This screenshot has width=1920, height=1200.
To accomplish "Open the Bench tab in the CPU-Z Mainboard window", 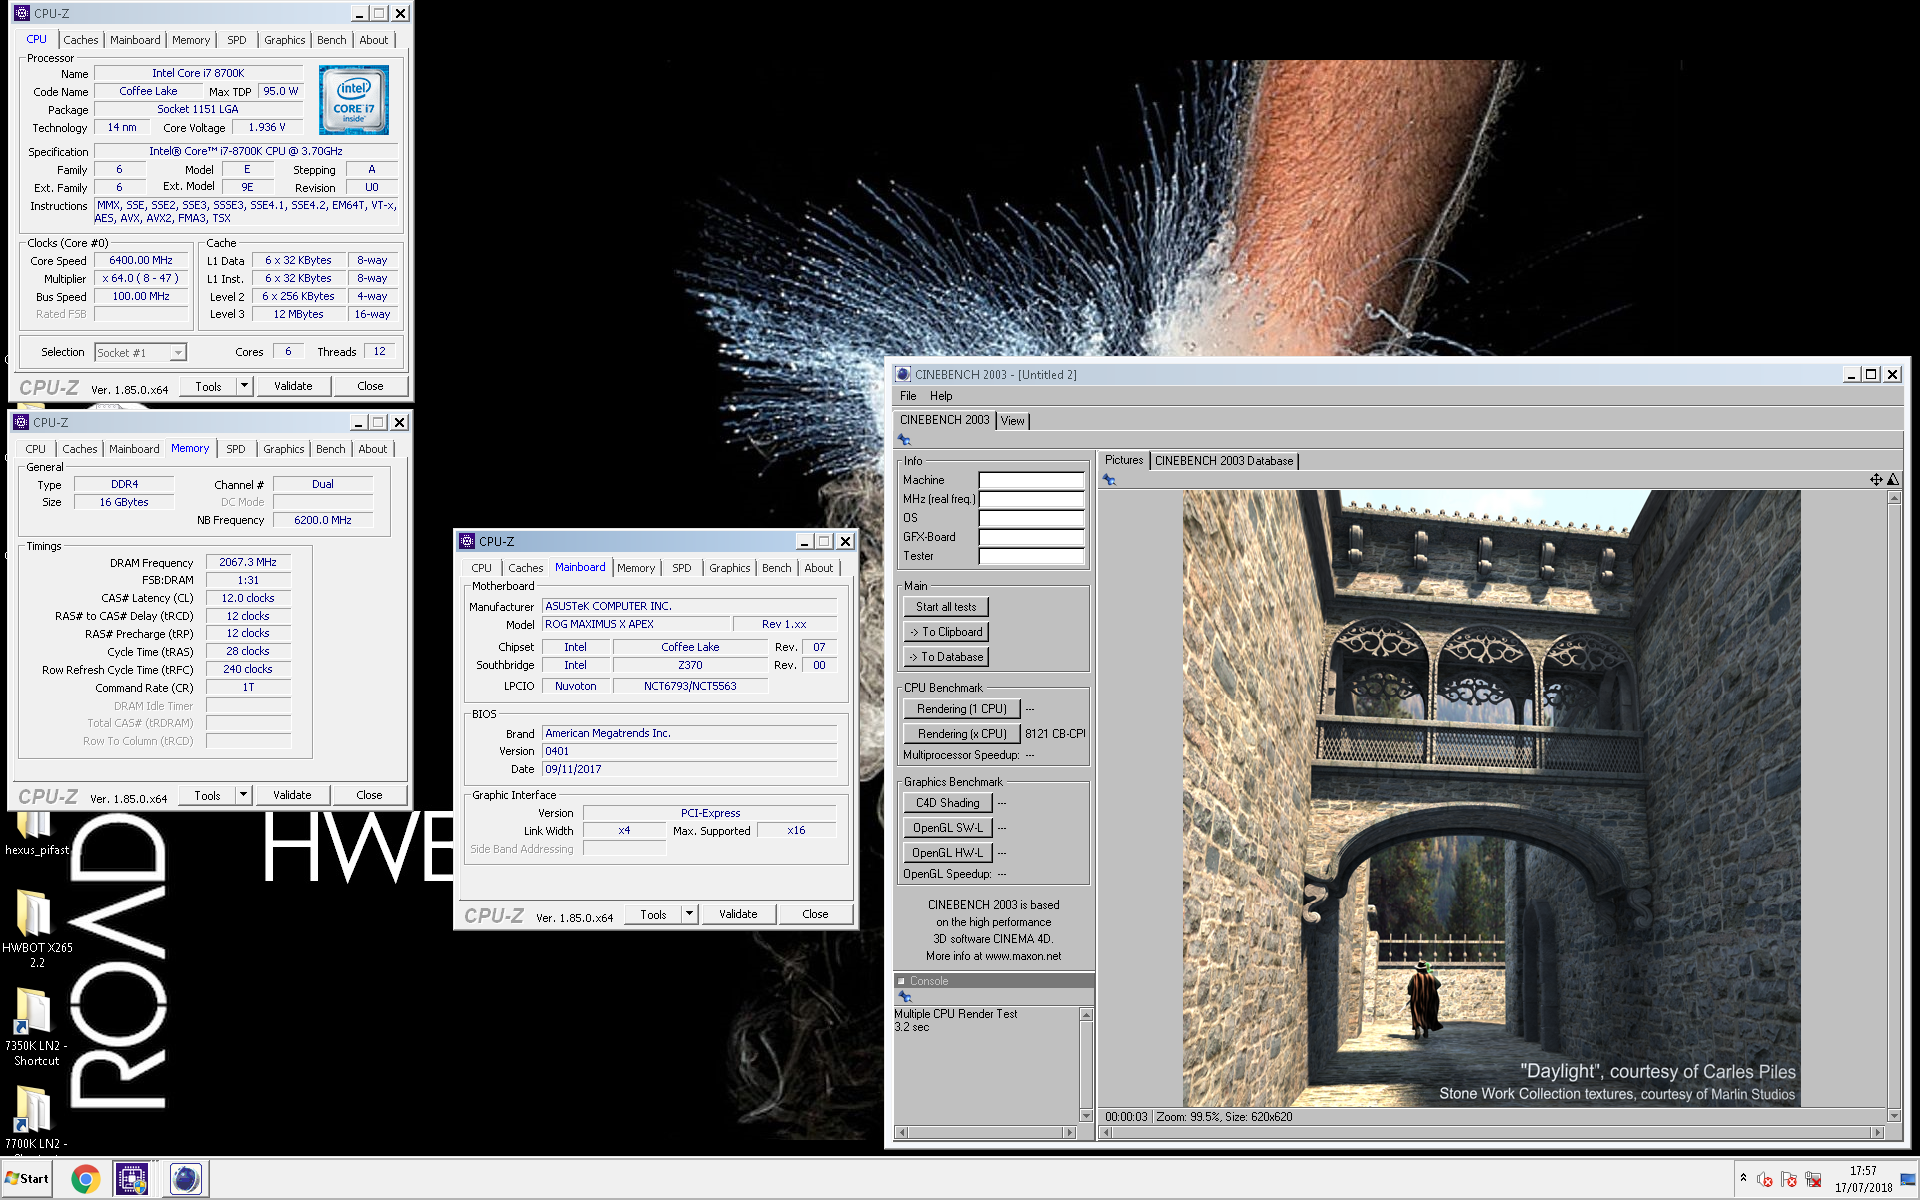I will pos(776,568).
